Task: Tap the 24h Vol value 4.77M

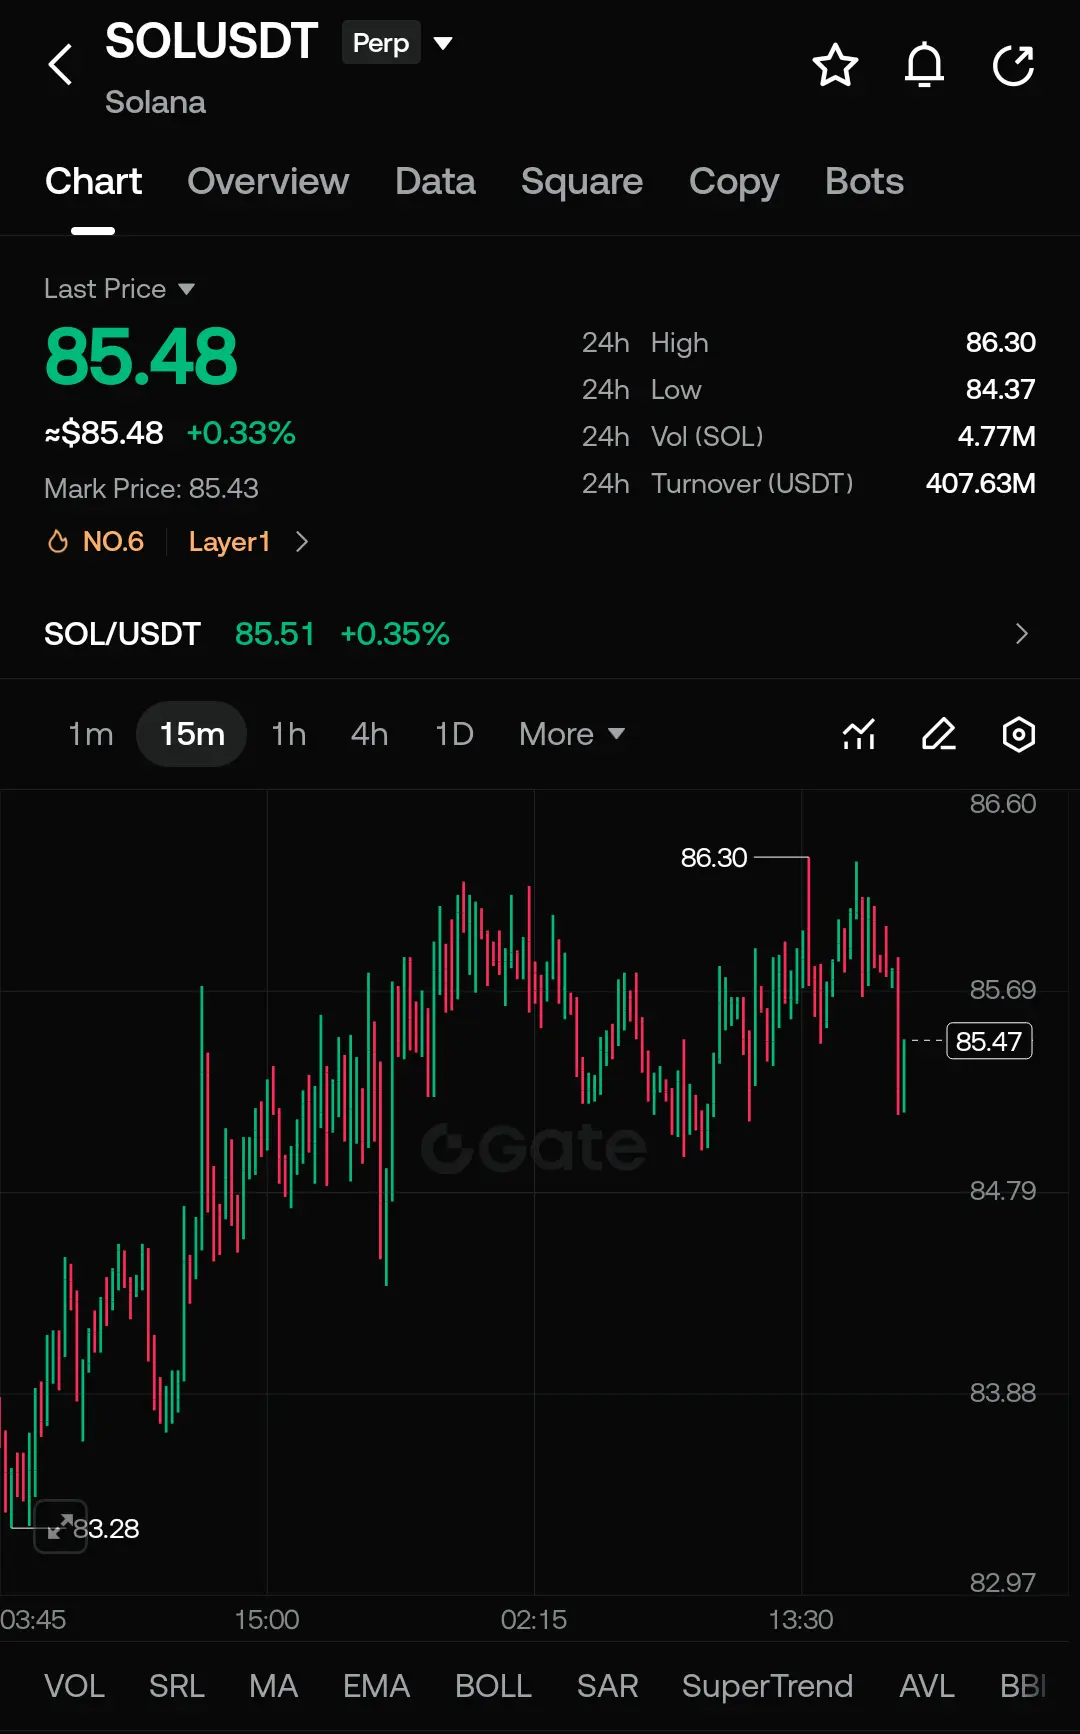Action: [996, 437]
